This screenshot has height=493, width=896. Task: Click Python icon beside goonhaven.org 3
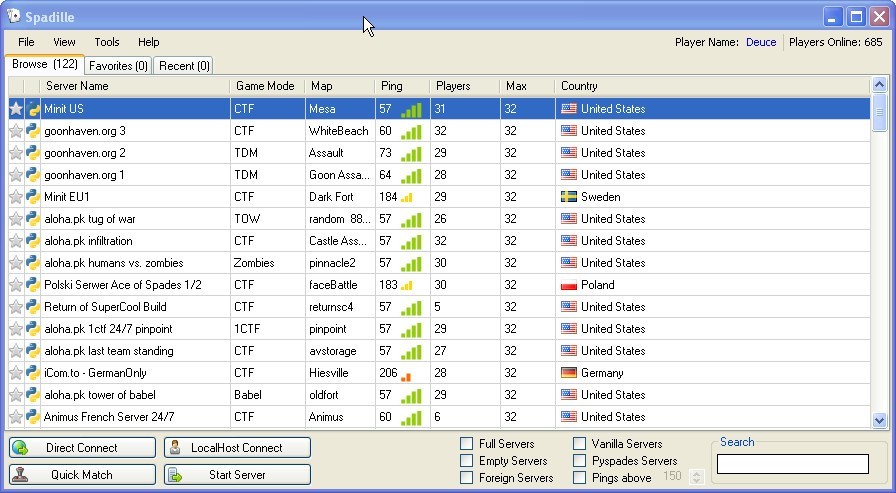coord(33,131)
